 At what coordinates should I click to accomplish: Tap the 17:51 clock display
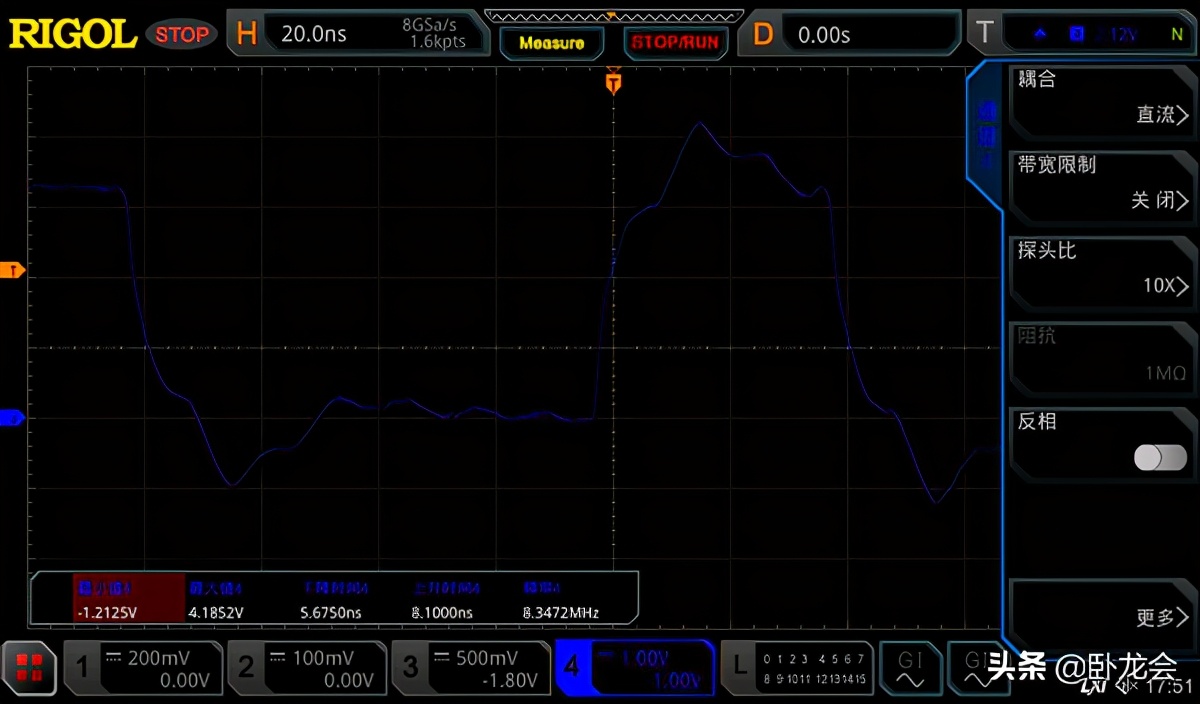coord(1168,686)
